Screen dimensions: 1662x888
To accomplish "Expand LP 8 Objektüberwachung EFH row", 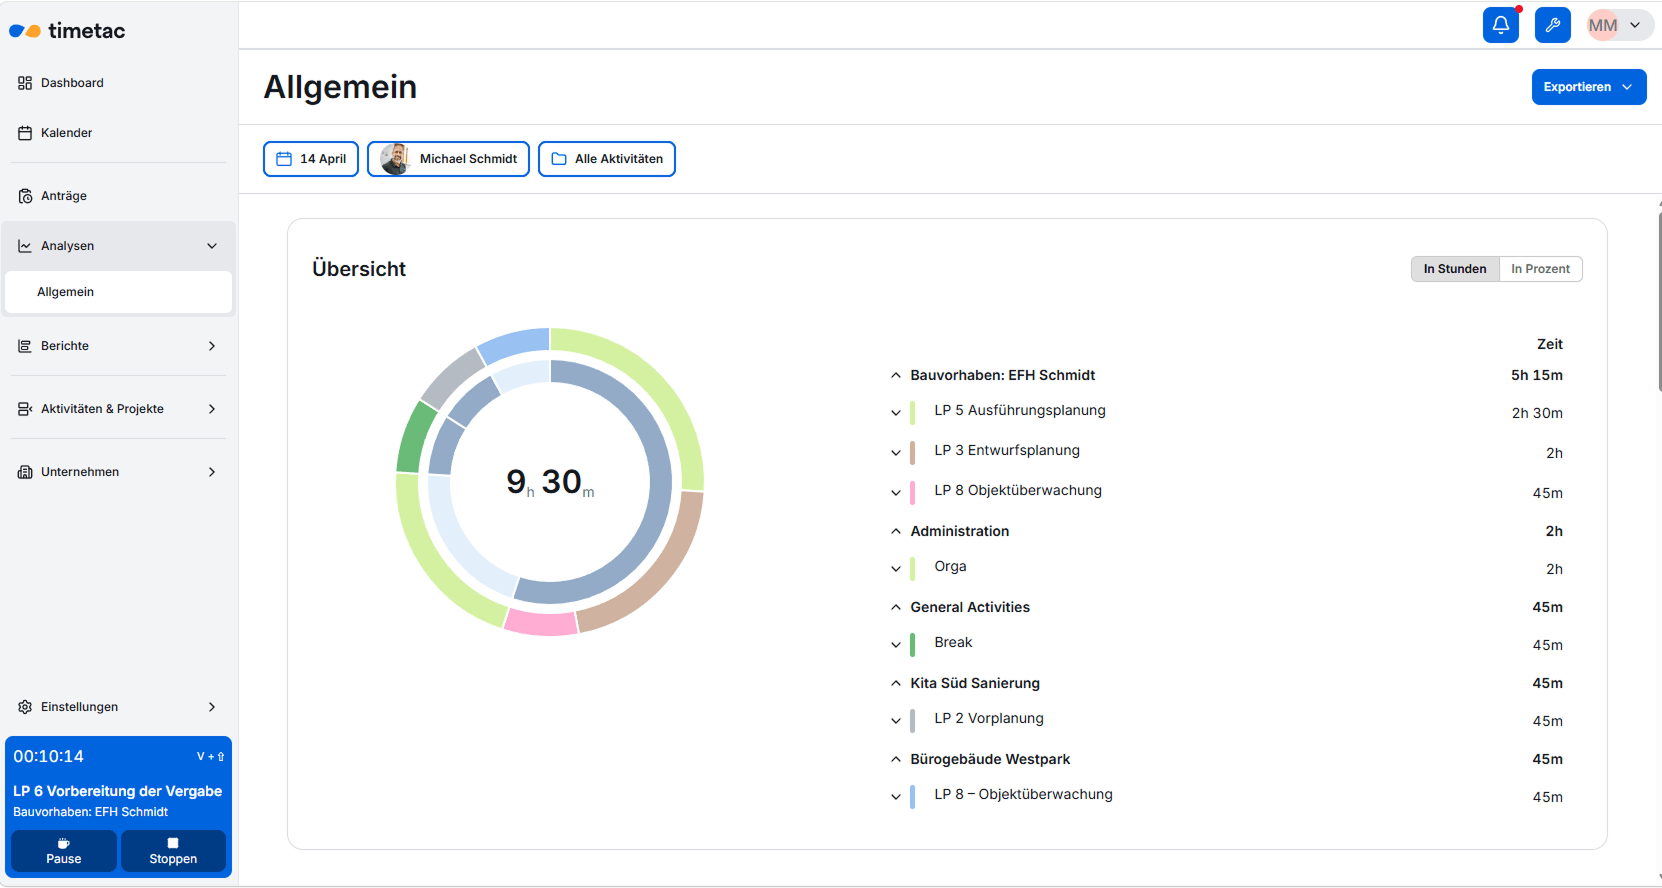I will [x=896, y=492].
